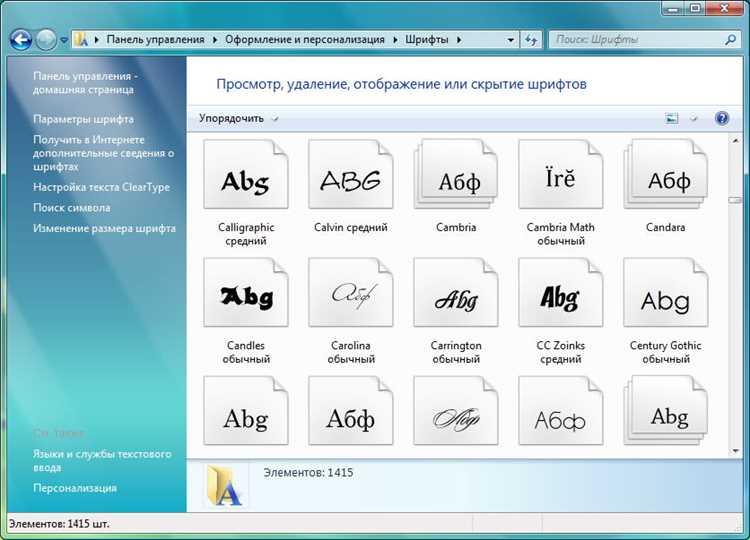Open Языки и службы текстового ввода link
The height and width of the screenshot is (540, 750).
pos(102,460)
